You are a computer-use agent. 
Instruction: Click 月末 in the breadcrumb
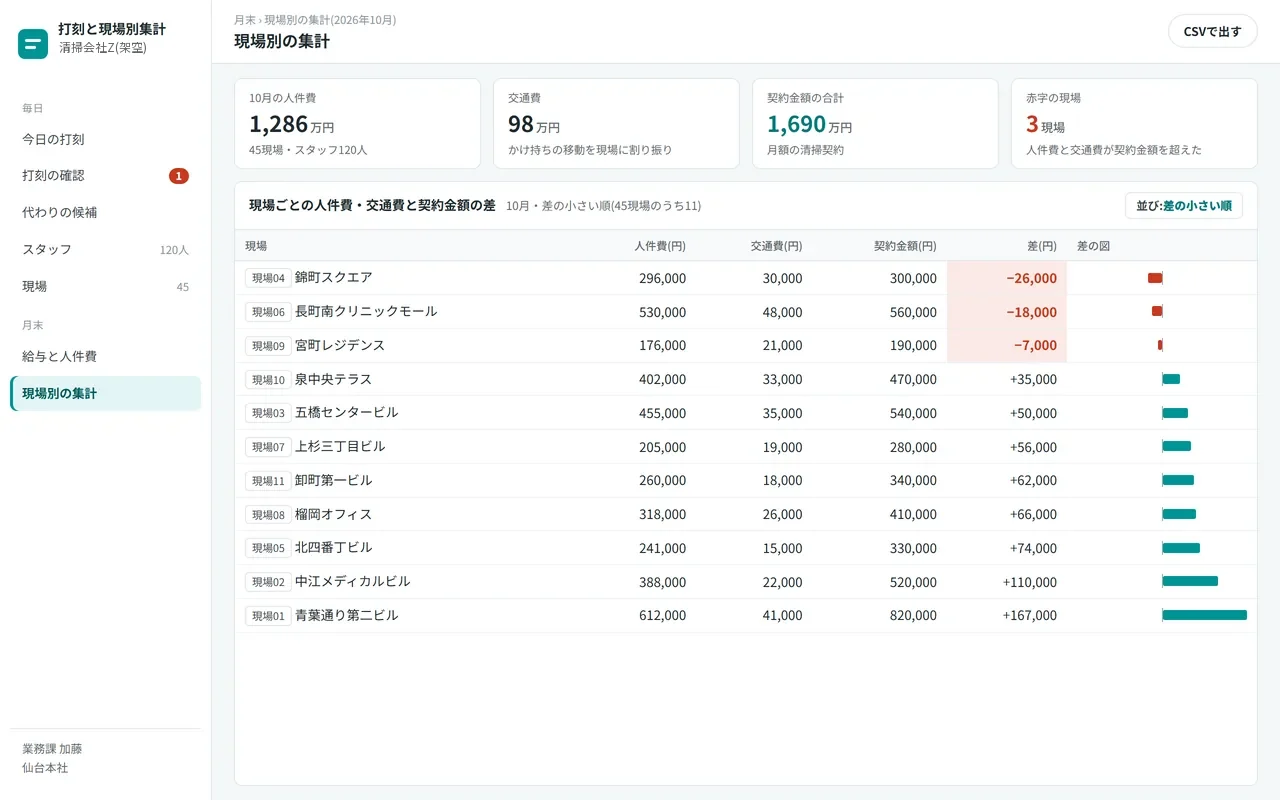point(245,20)
